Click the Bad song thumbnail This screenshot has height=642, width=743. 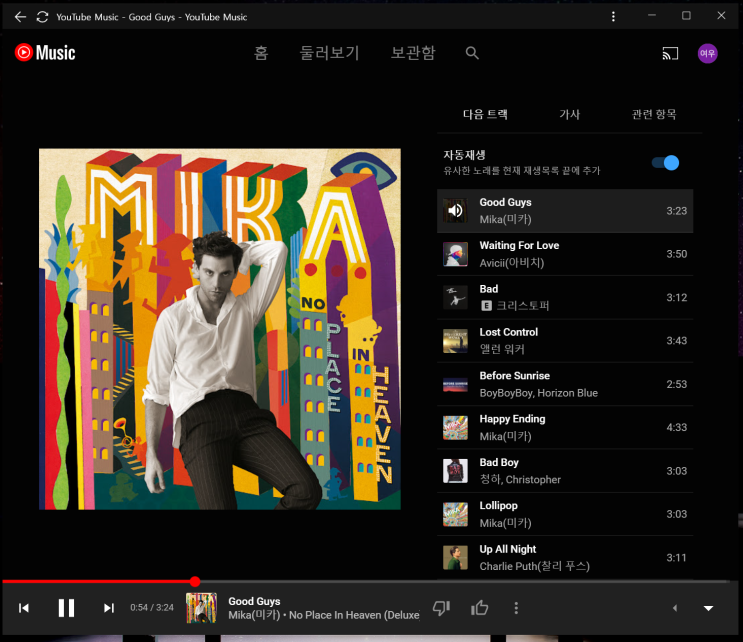point(455,298)
